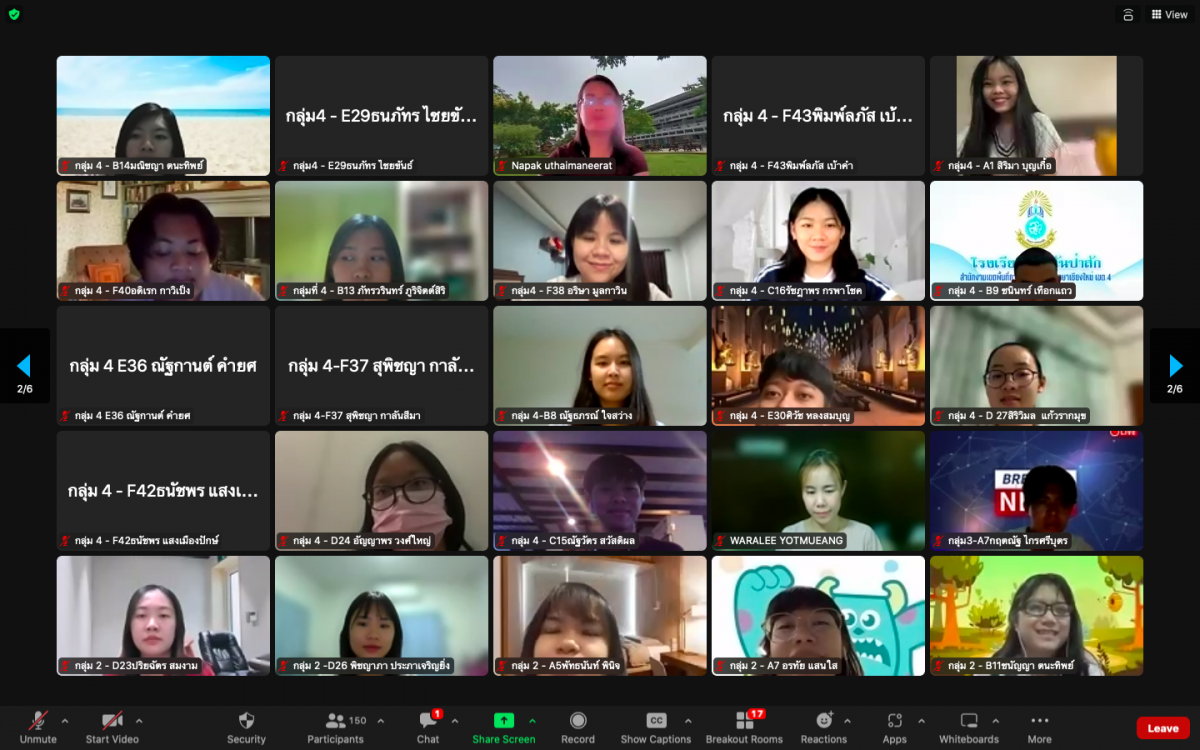1200x750 pixels.
Task: Click the green encryption shield icon
Action: (x=14, y=14)
